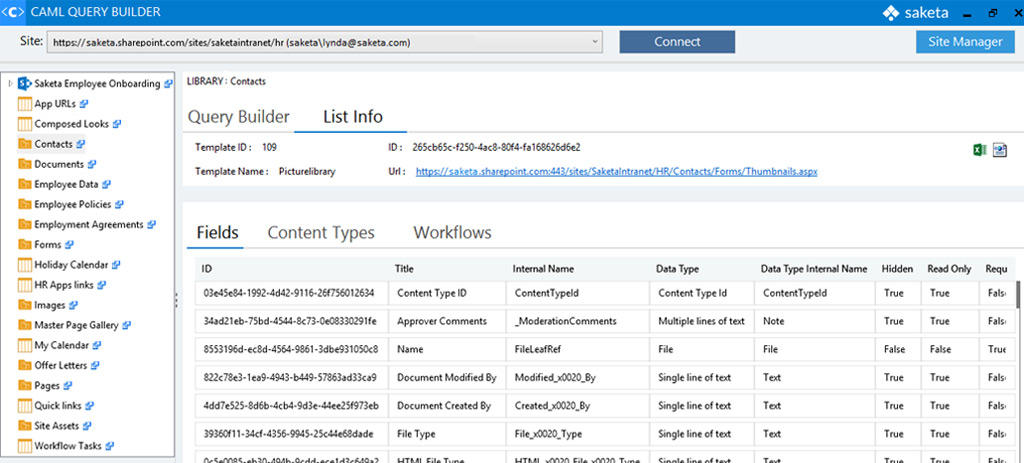Open link icon beside Master Page Gallery
Image resolution: width=1024 pixels, height=463 pixels.
127,325
